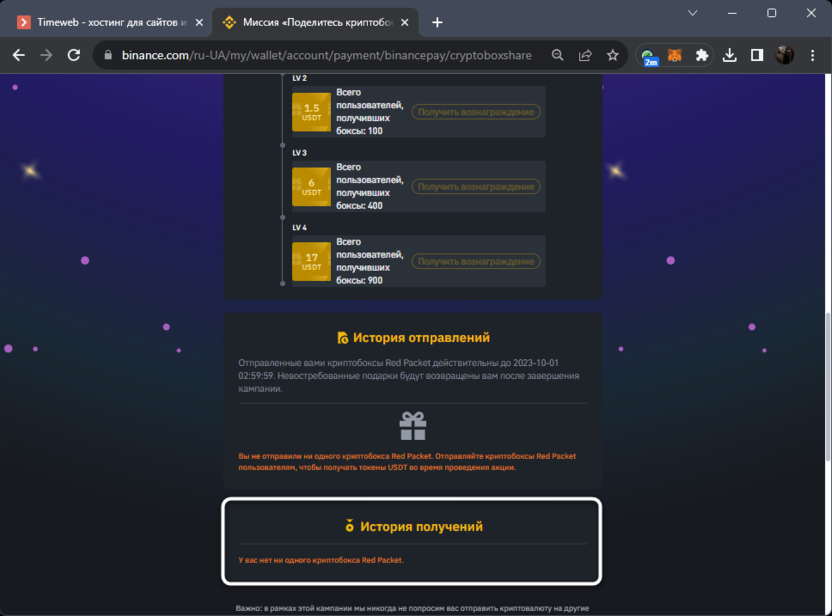Expand the tab search chevron
This screenshot has width=832, height=616.
tap(692, 13)
